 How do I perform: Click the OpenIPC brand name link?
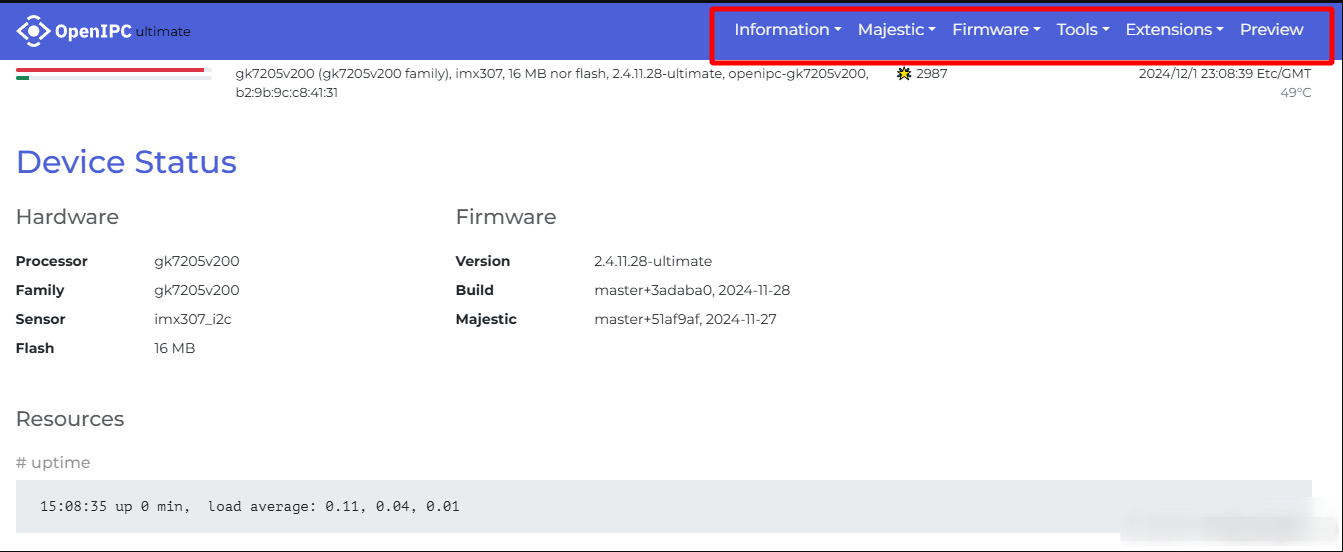point(93,31)
